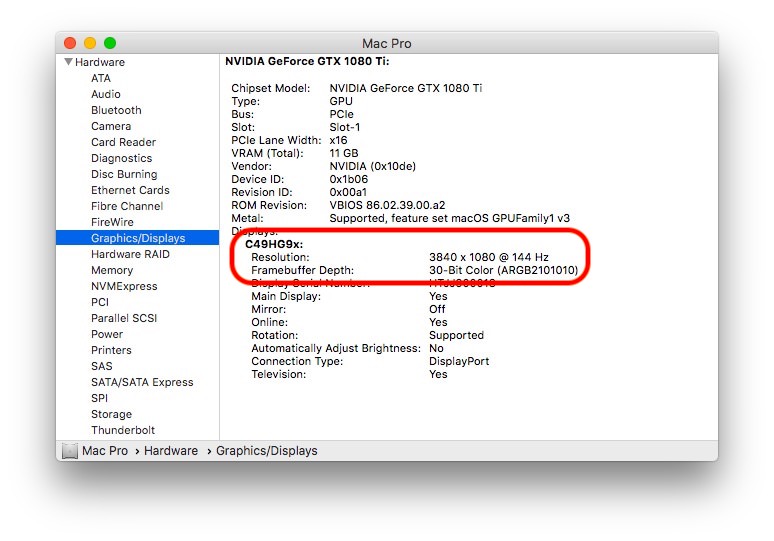Select Ethernet Cards entry
This screenshot has width=774, height=541.
(x=130, y=190)
